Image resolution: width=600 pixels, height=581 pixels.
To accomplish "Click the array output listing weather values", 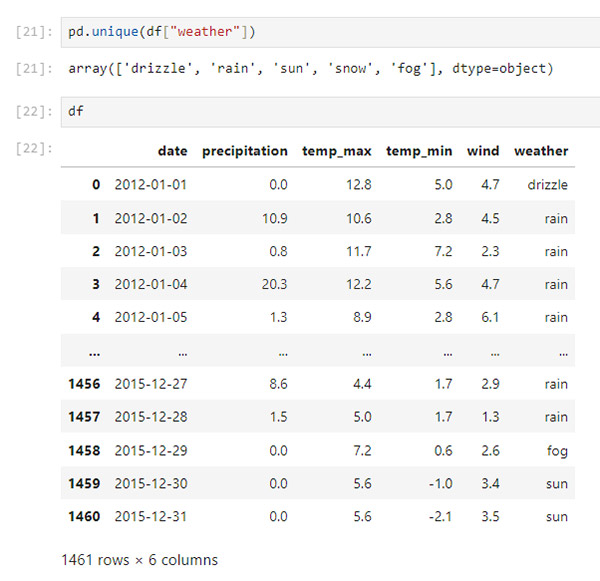I will click(x=311, y=69).
